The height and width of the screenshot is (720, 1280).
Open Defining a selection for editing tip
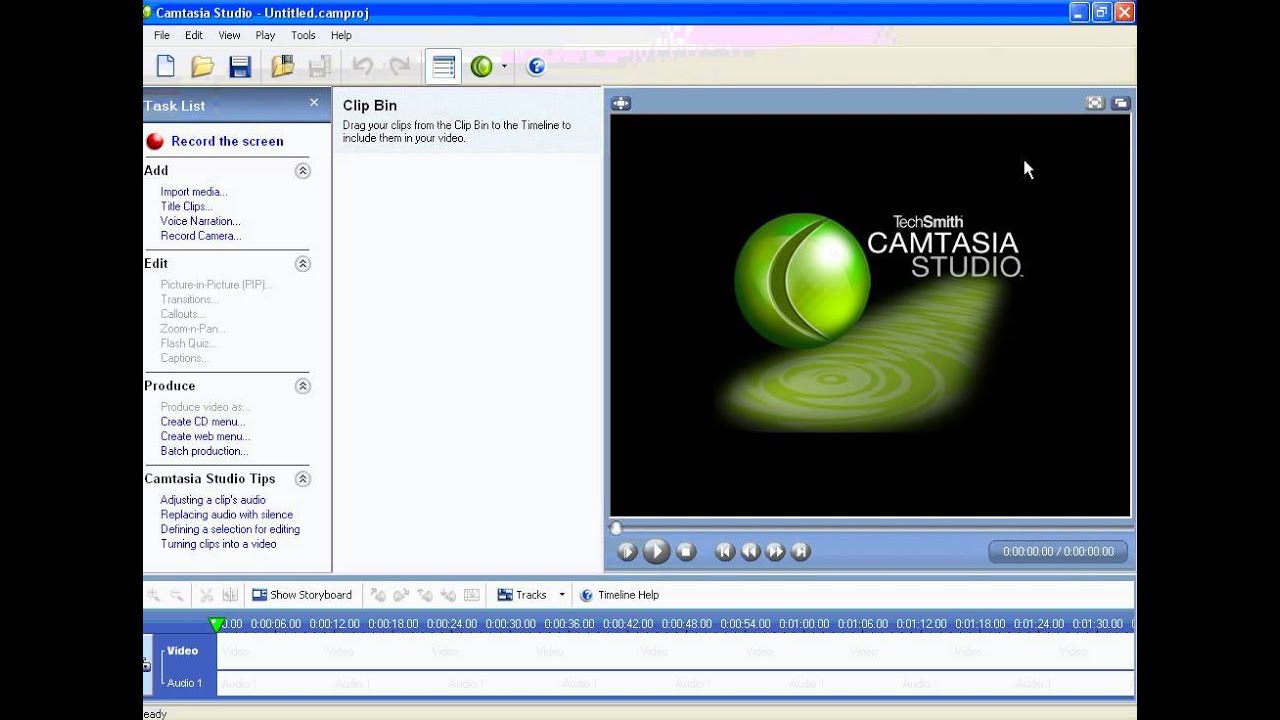pos(230,530)
